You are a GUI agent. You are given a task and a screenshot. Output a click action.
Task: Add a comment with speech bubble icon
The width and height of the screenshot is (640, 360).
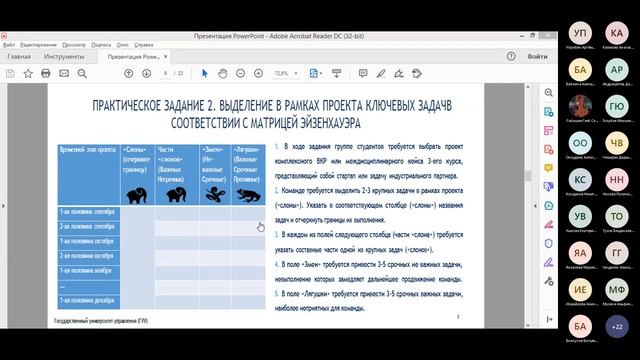[363, 73]
